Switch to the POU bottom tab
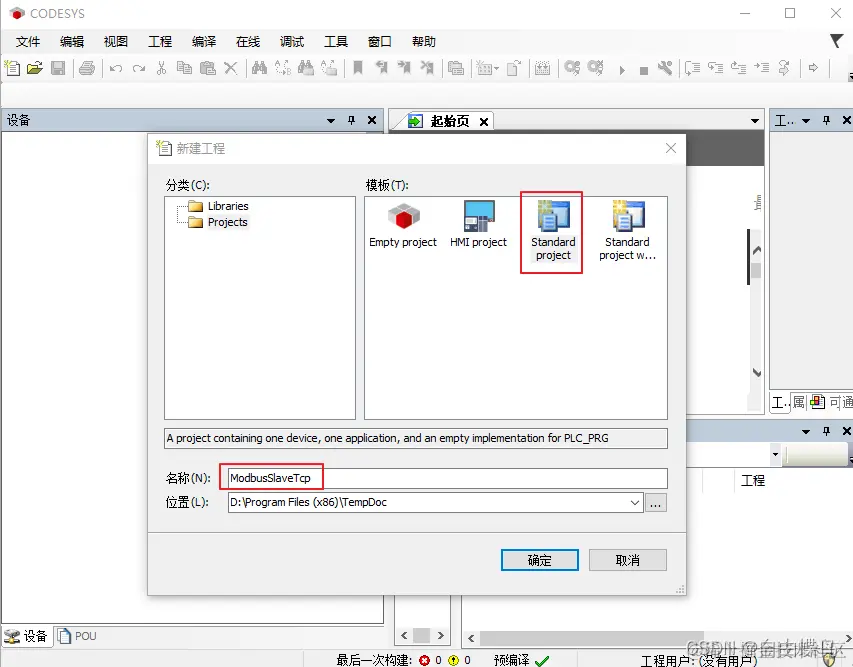Viewport: 853px width, 667px height. coord(77,636)
